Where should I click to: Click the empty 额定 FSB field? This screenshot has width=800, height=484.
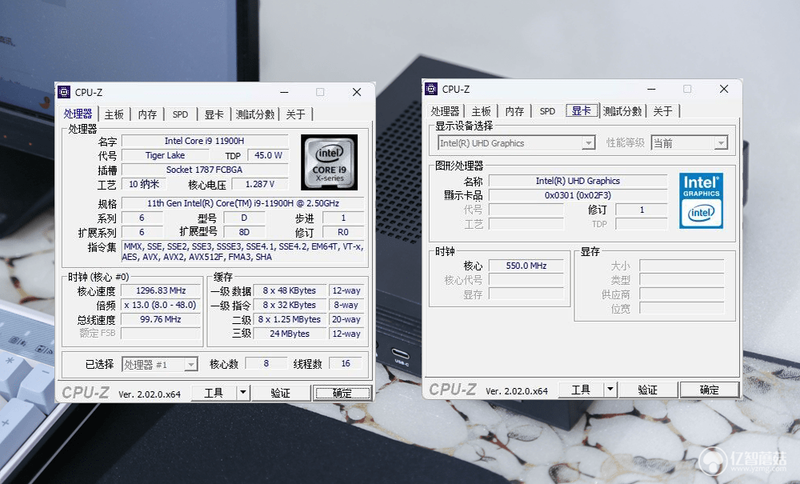click(x=161, y=334)
